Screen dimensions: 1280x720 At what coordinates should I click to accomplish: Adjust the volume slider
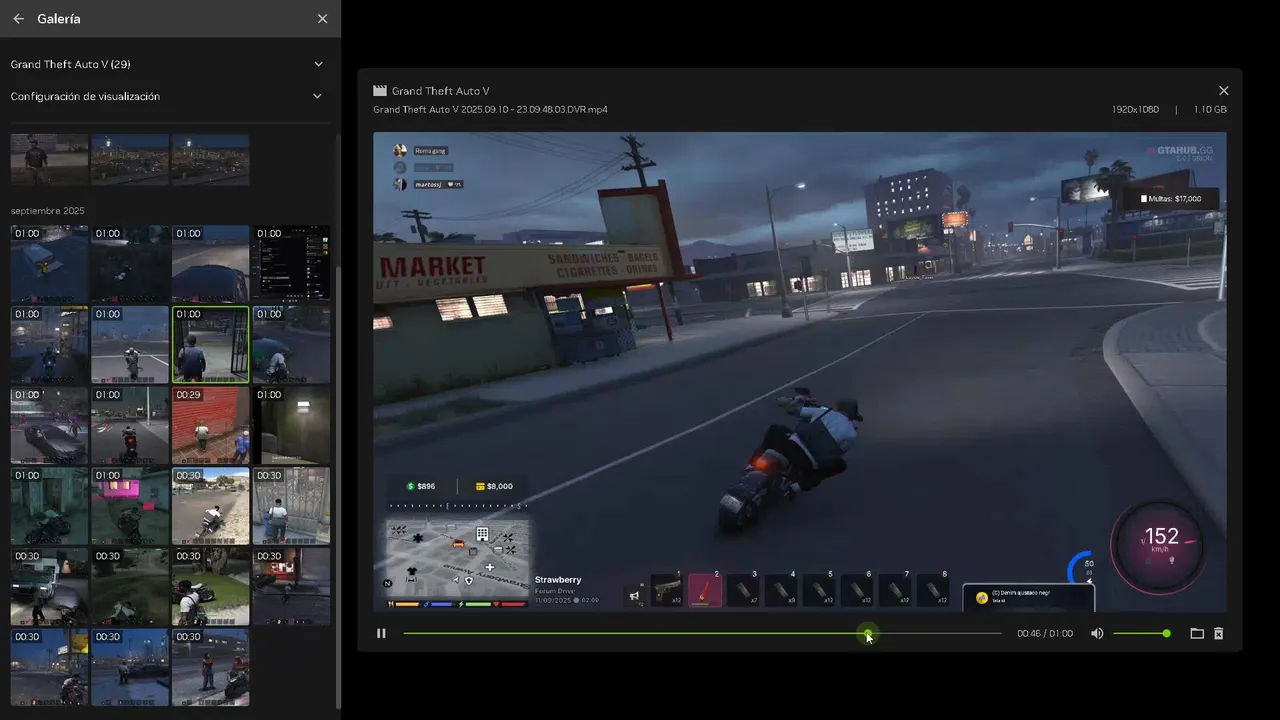coord(1141,633)
